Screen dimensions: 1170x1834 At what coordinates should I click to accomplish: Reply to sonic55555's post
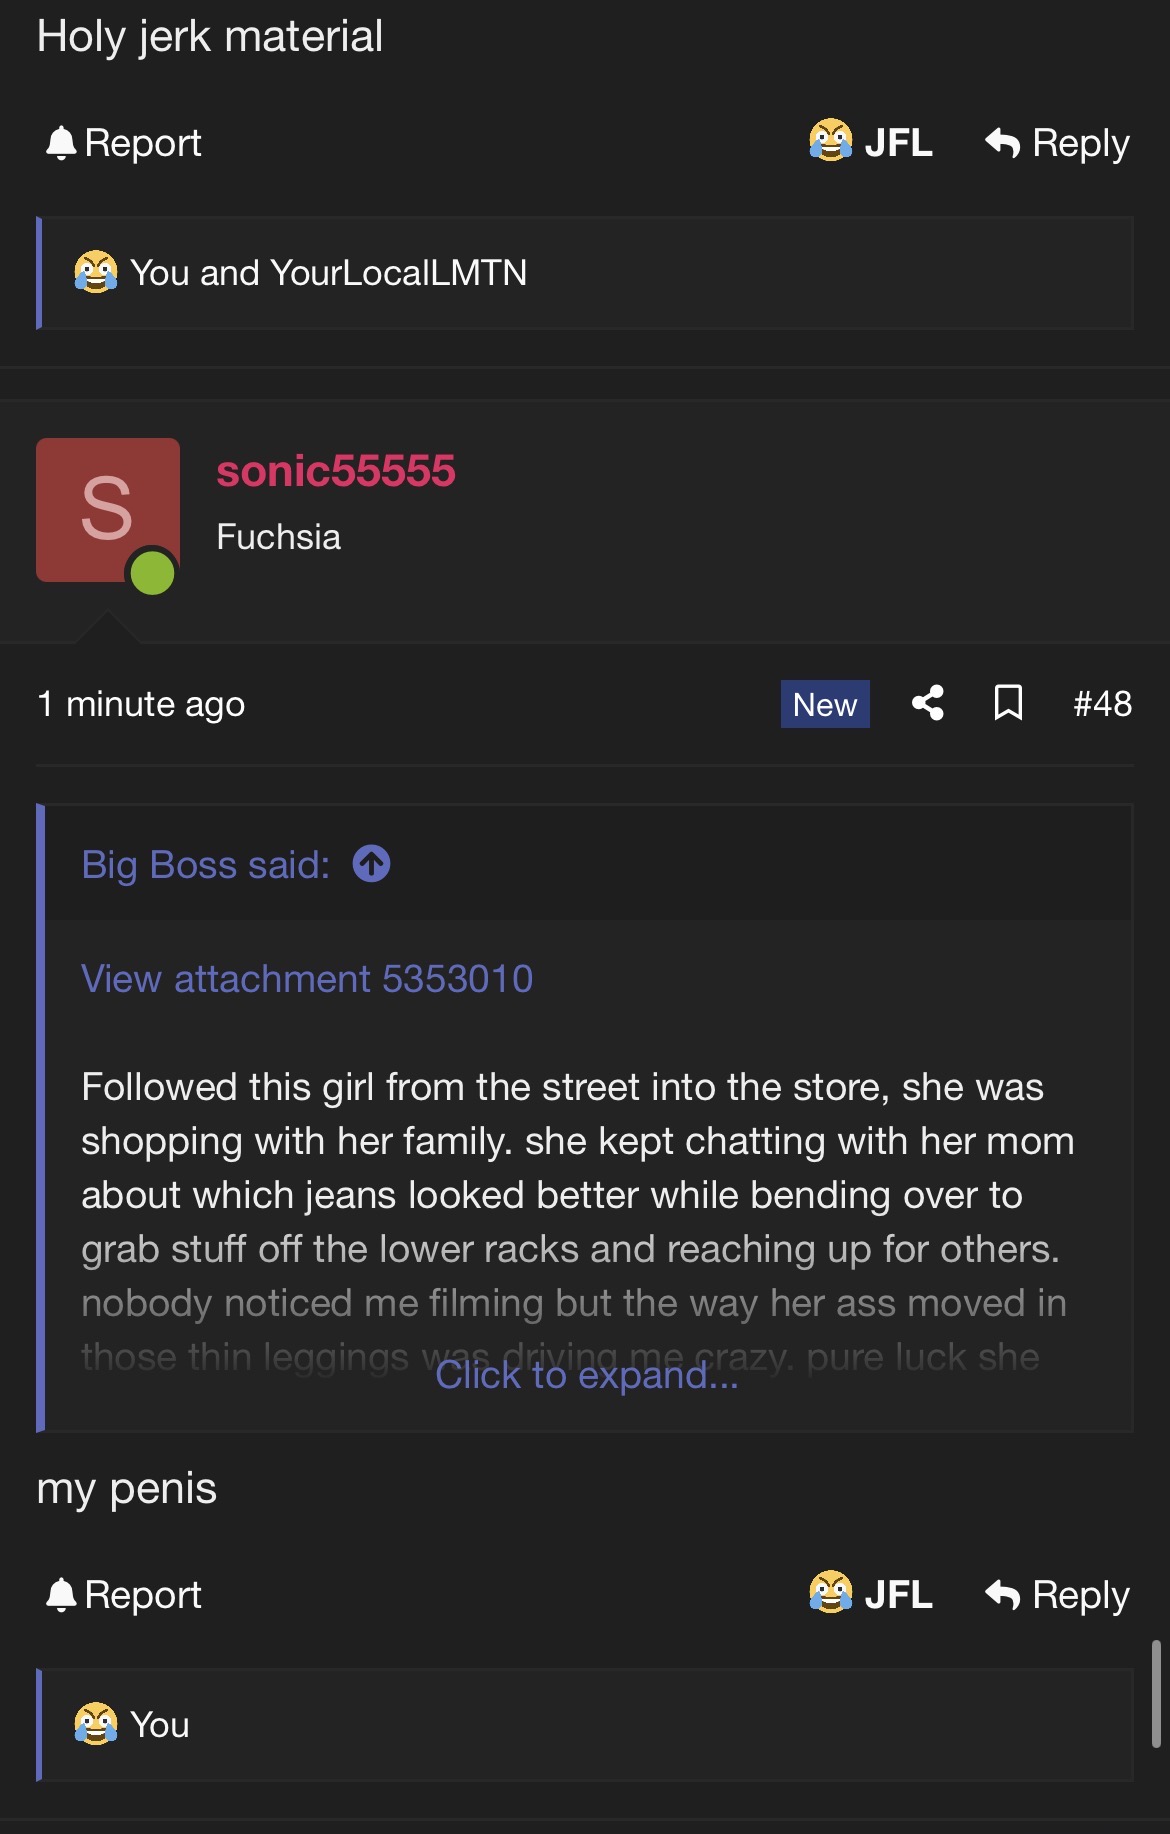coord(1057,1595)
